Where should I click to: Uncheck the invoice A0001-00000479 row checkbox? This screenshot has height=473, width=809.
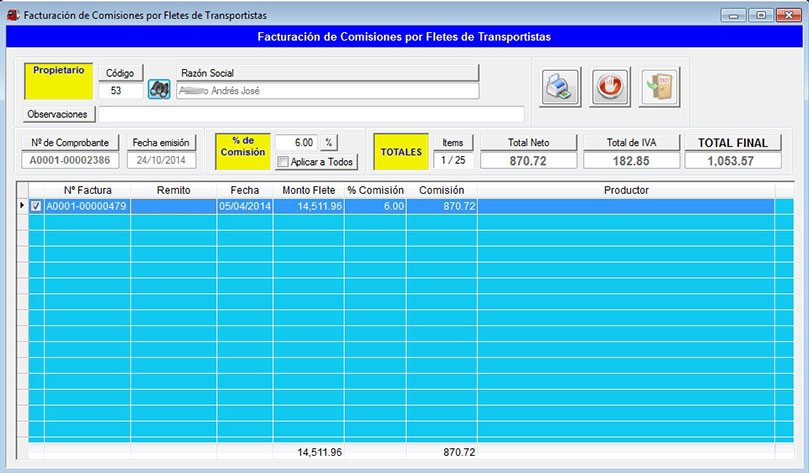click(37, 206)
